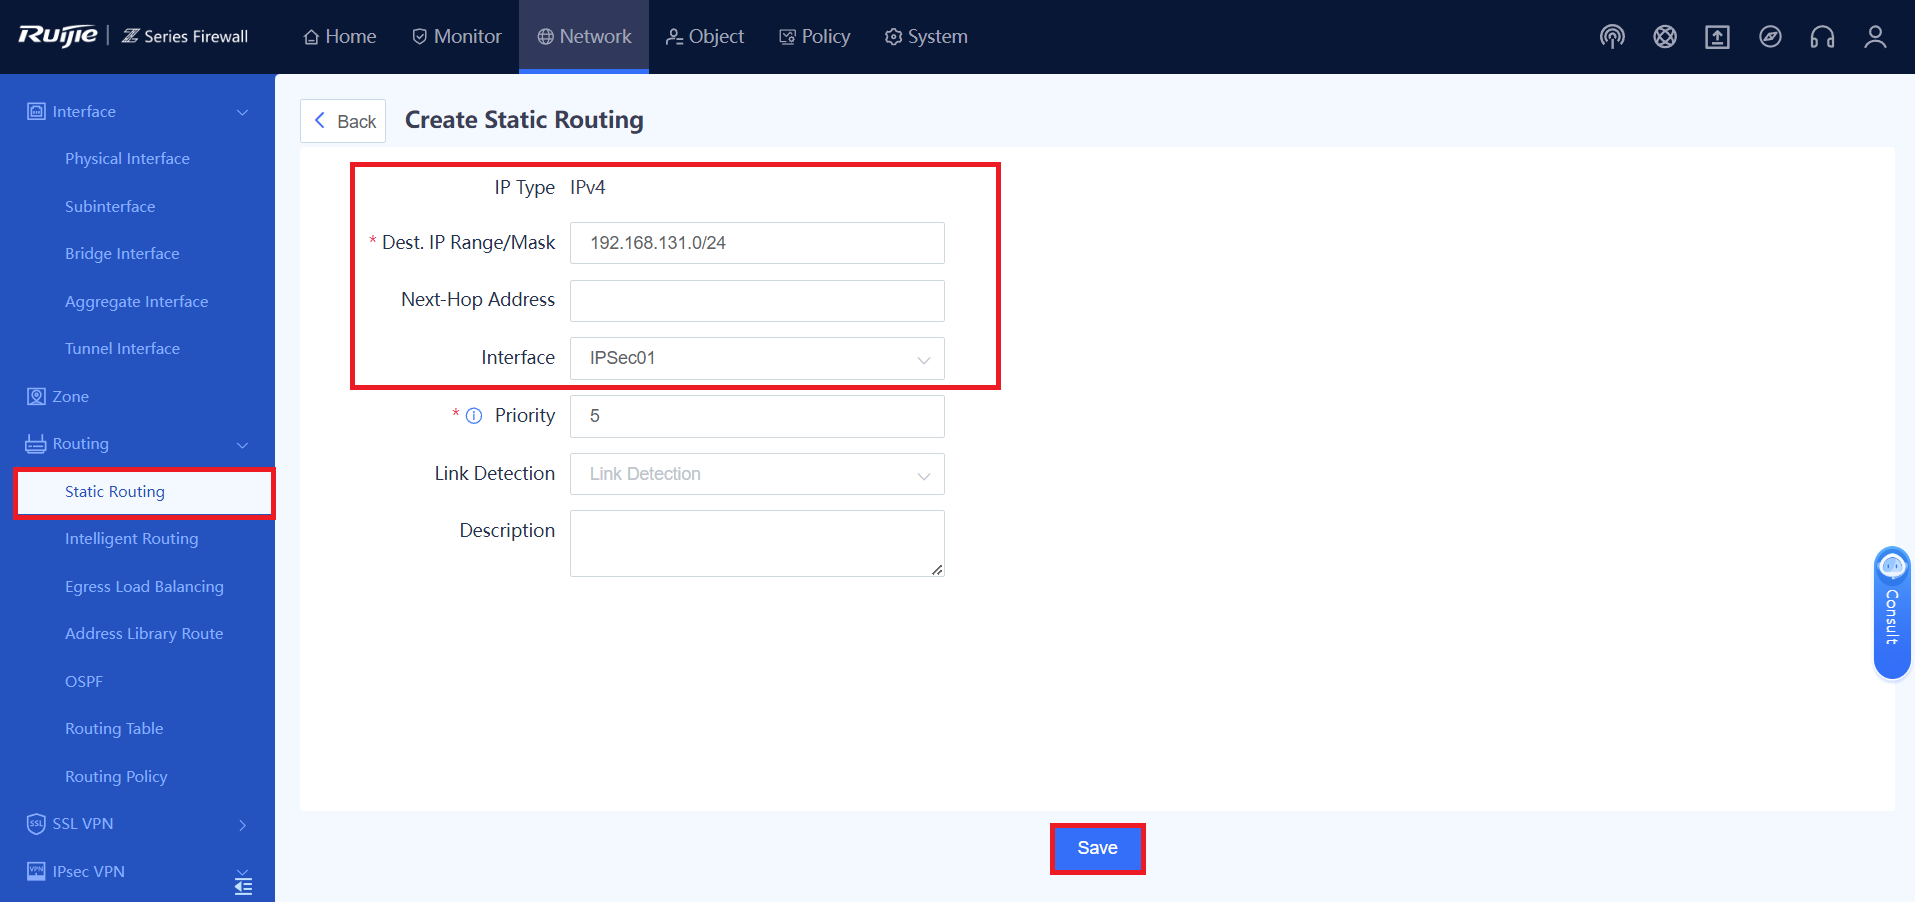Open Routing Policy page
The width and height of the screenshot is (1915, 902).
coord(116,777)
